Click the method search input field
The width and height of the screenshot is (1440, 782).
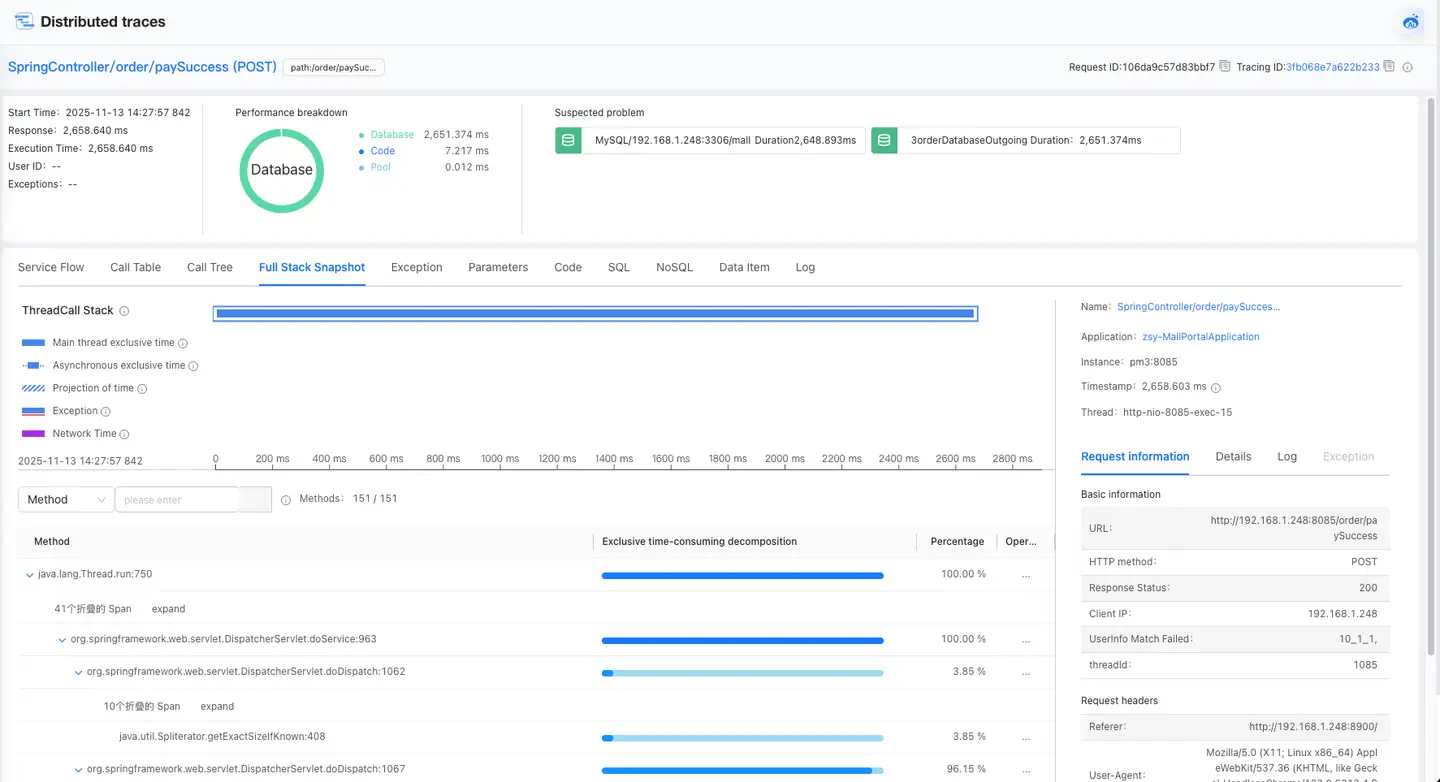[x=177, y=500]
